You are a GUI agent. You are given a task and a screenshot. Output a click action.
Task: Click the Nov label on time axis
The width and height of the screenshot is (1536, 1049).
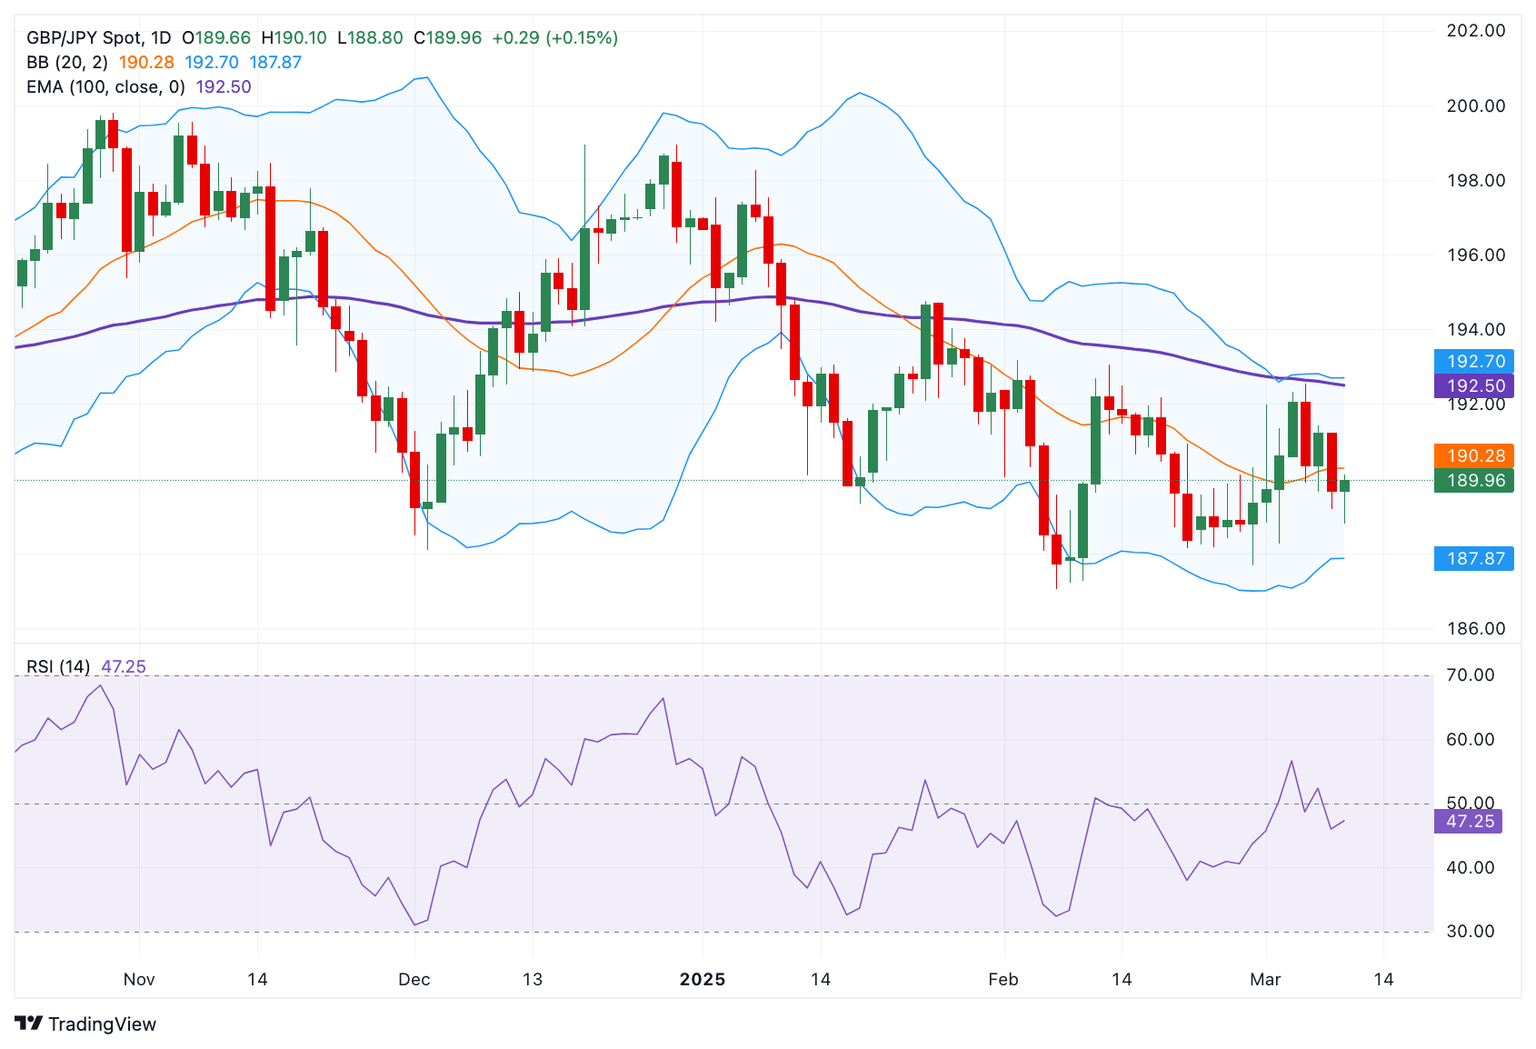coord(139,979)
